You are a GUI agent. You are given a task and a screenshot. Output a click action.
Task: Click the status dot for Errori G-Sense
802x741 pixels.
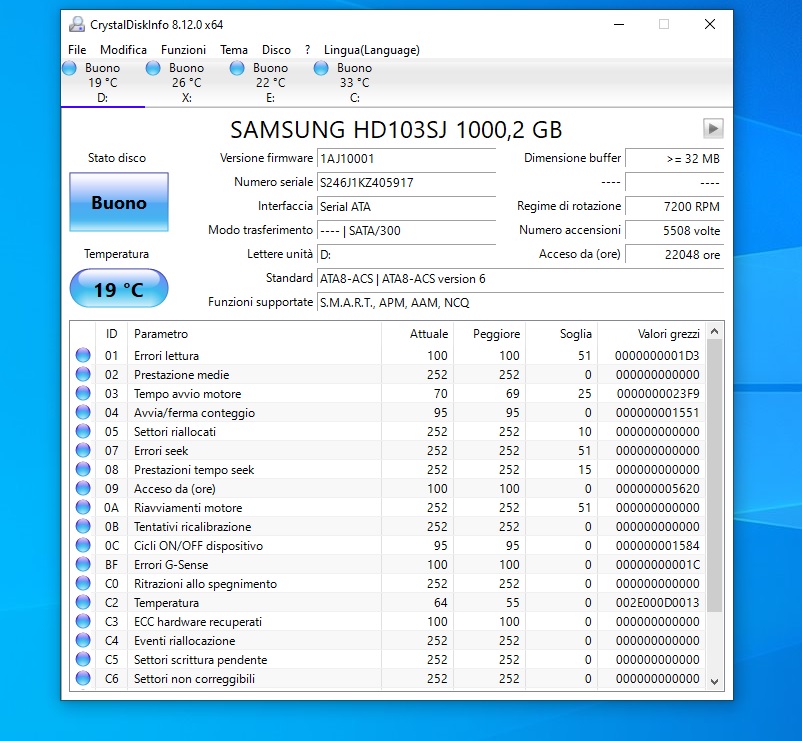click(x=83, y=564)
